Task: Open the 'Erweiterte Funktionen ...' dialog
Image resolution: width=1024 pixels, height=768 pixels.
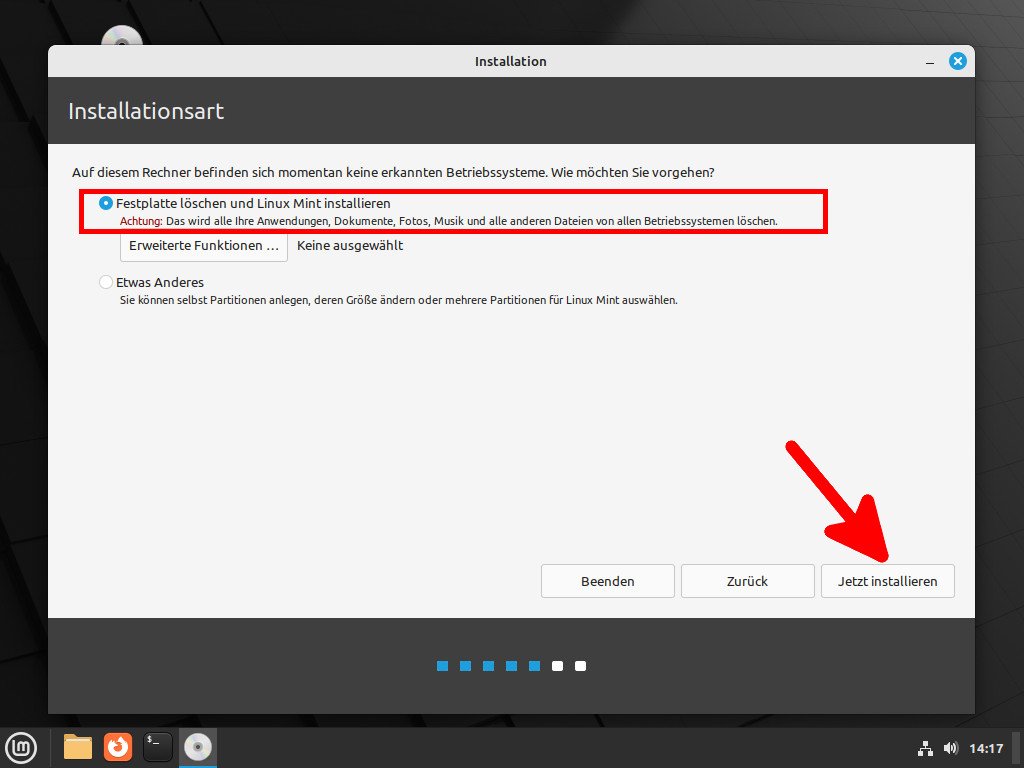Action: (x=203, y=245)
